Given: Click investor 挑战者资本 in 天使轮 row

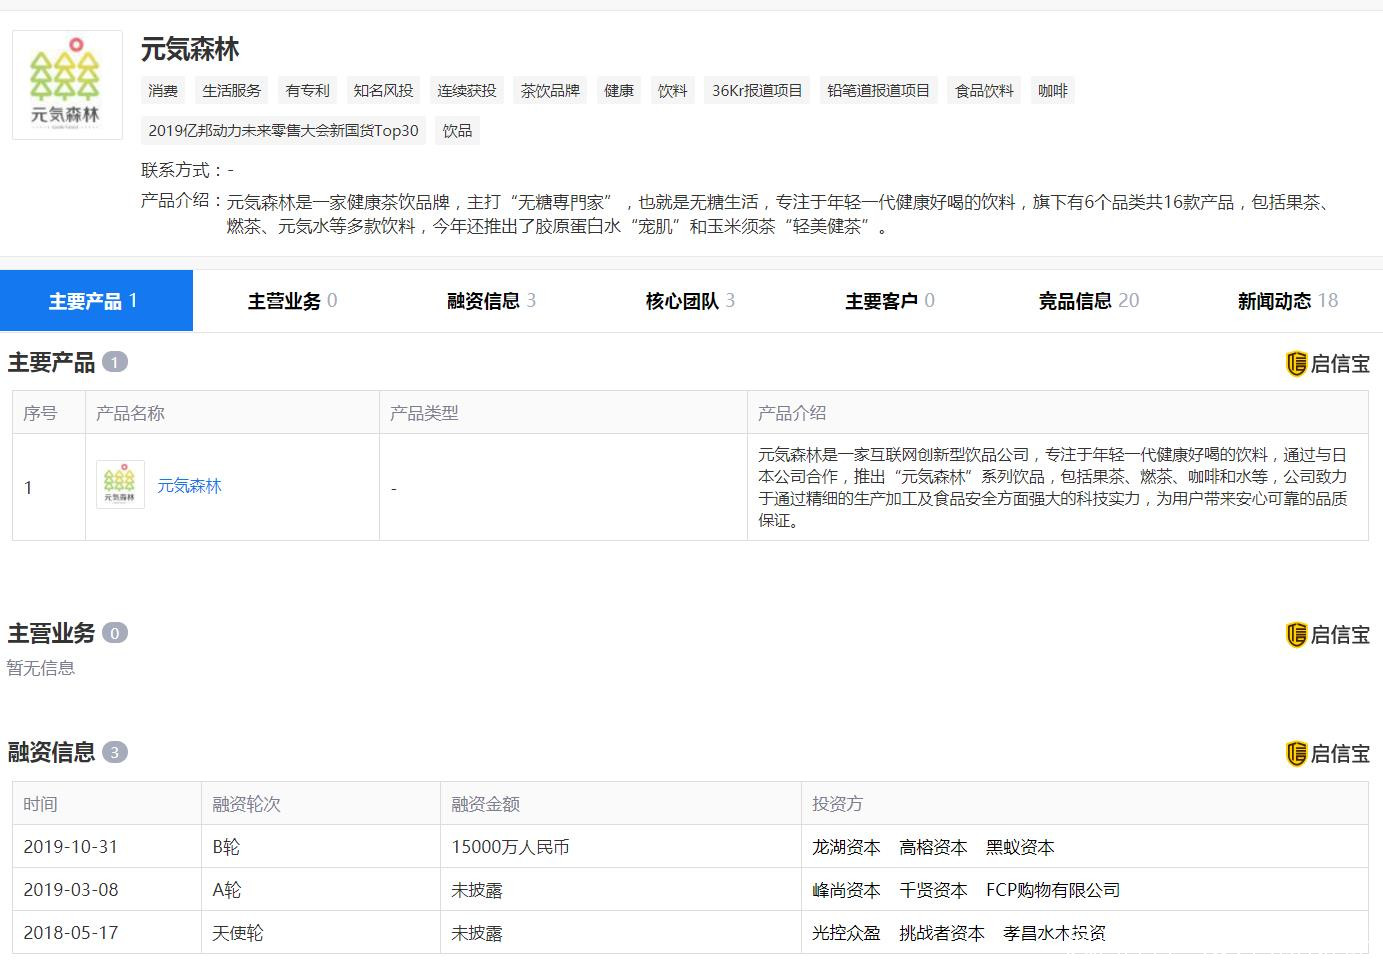Looking at the screenshot, I should click(x=941, y=933).
